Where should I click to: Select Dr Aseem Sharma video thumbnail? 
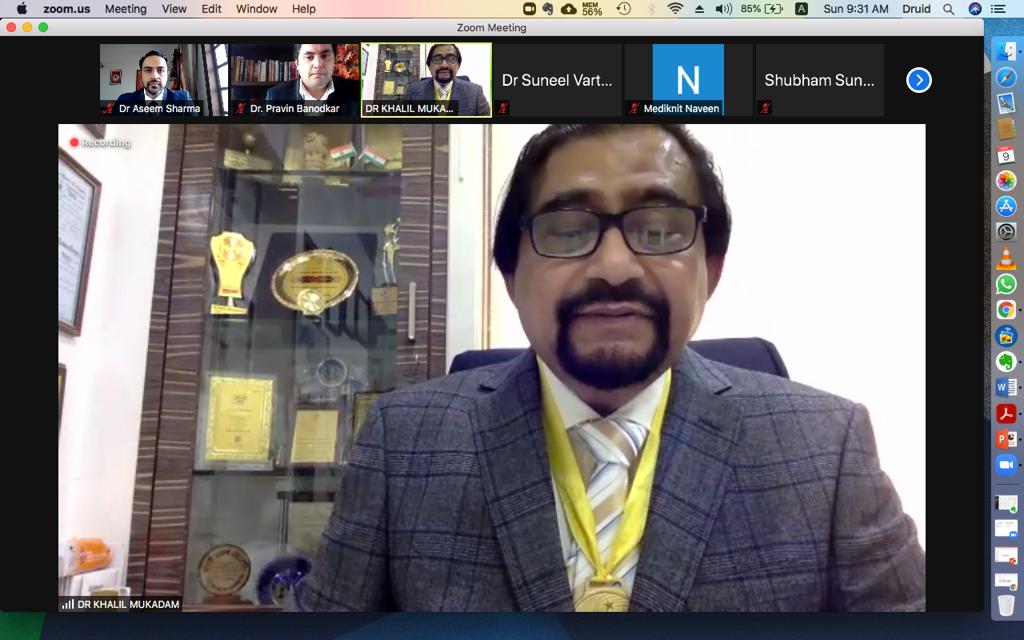pyautogui.click(x=164, y=80)
